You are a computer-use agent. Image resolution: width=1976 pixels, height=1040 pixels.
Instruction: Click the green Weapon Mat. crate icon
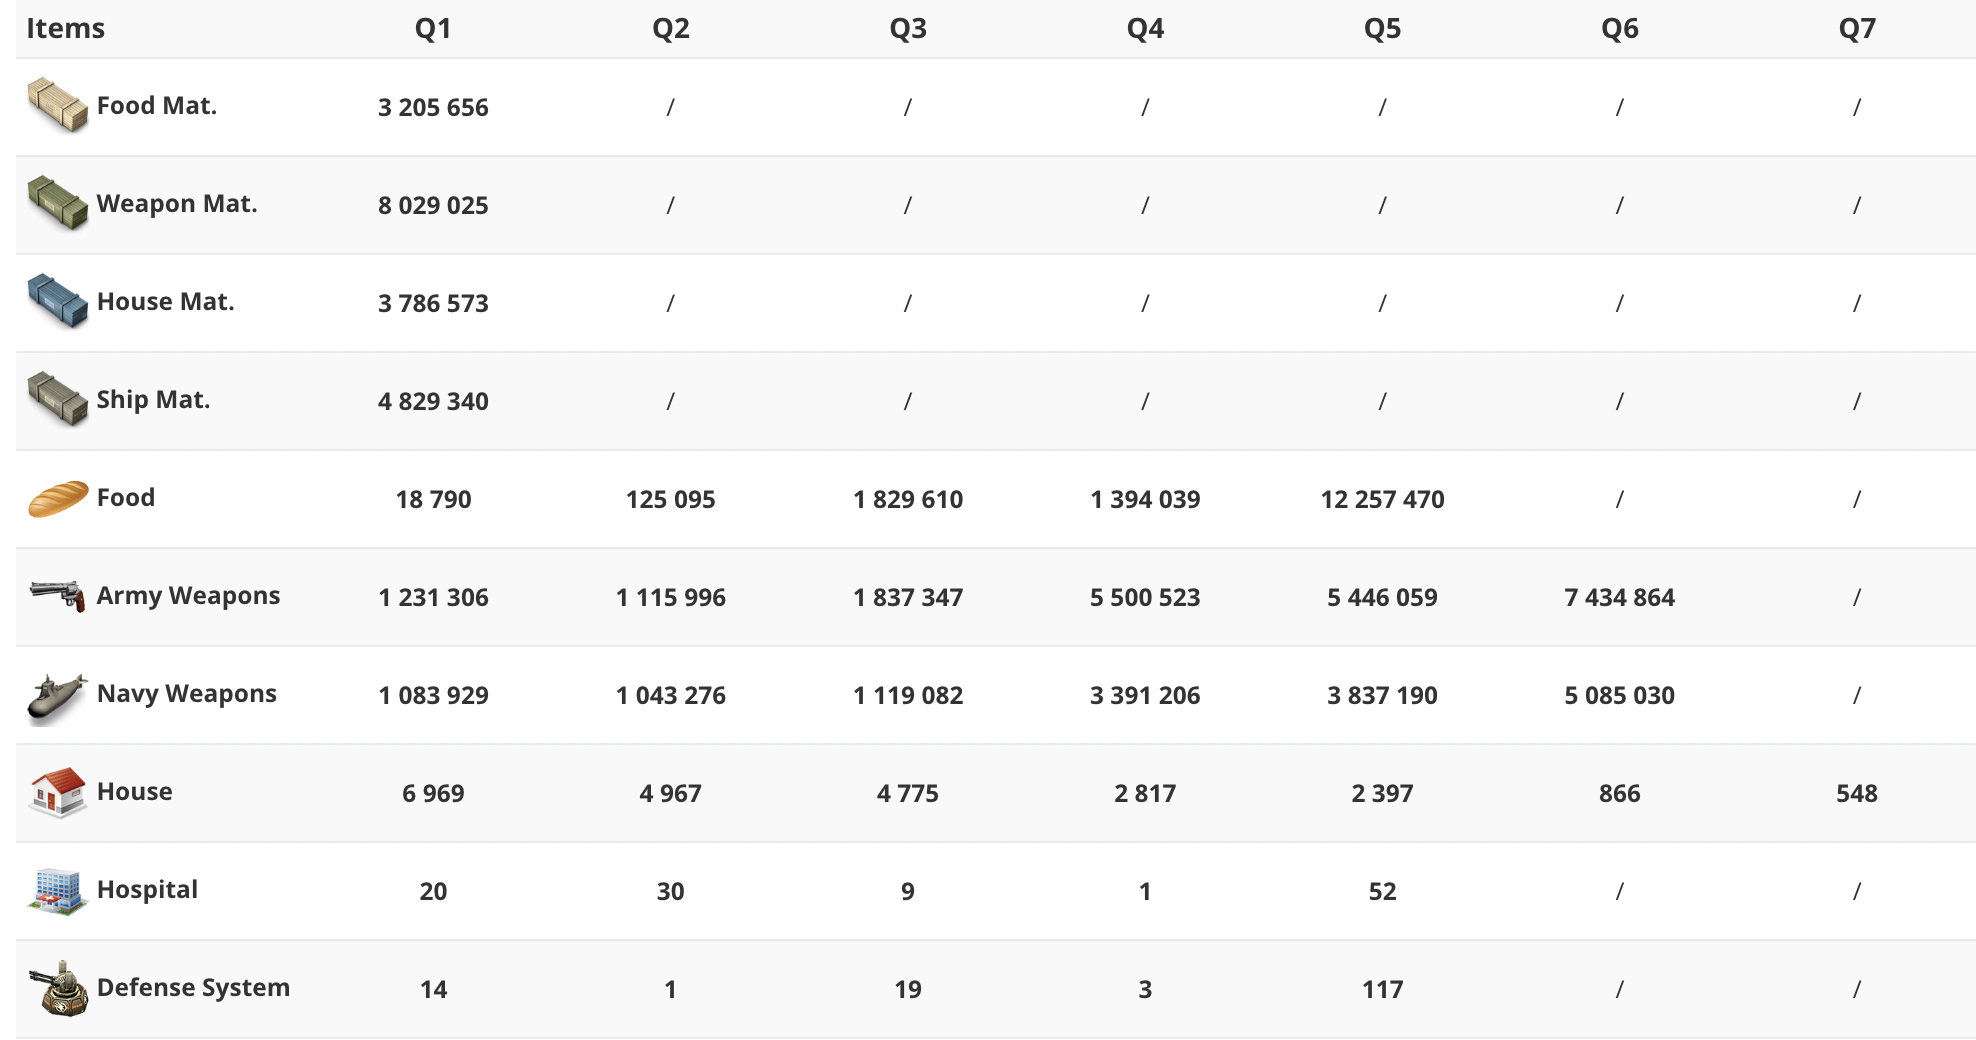[x=57, y=203]
